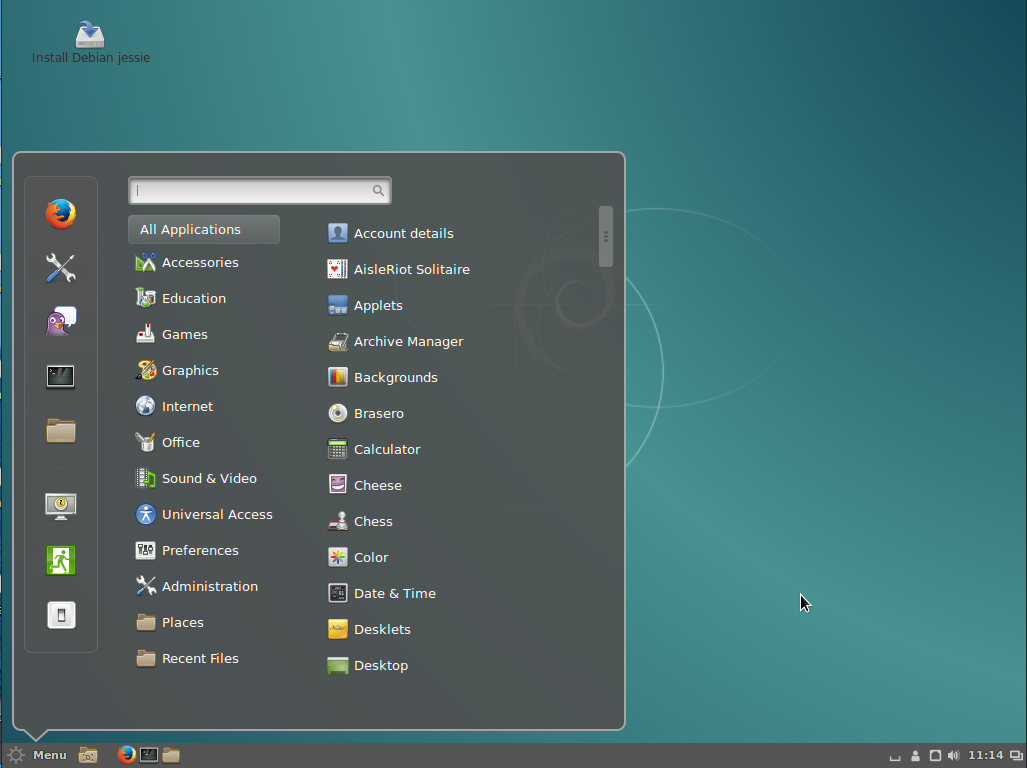Shut down with the power switch icon
The height and width of the screenshot is (768, 1027).
[61, 615]
